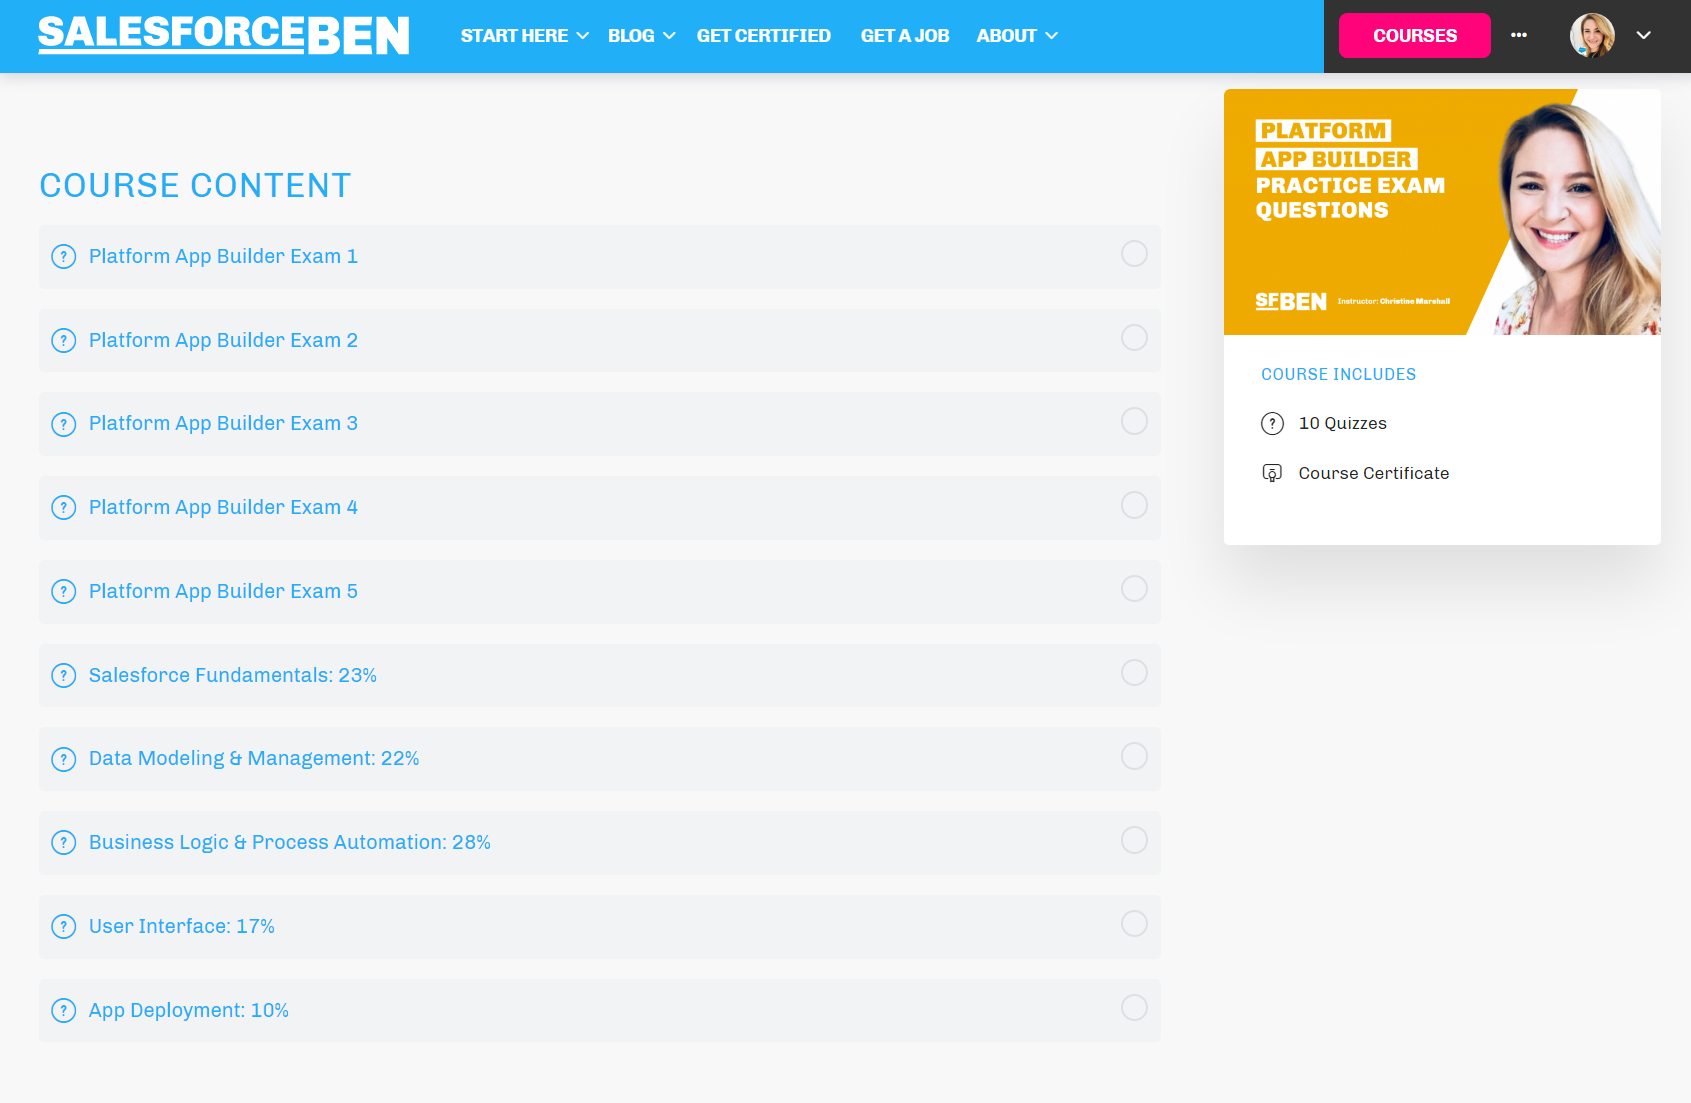Open Platform App Builder Exam 5 link

(x=223, y=592)
